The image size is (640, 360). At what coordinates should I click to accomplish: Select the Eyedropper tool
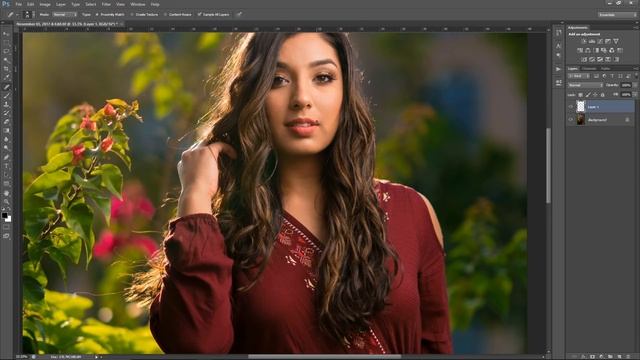[x=6, y=78]
